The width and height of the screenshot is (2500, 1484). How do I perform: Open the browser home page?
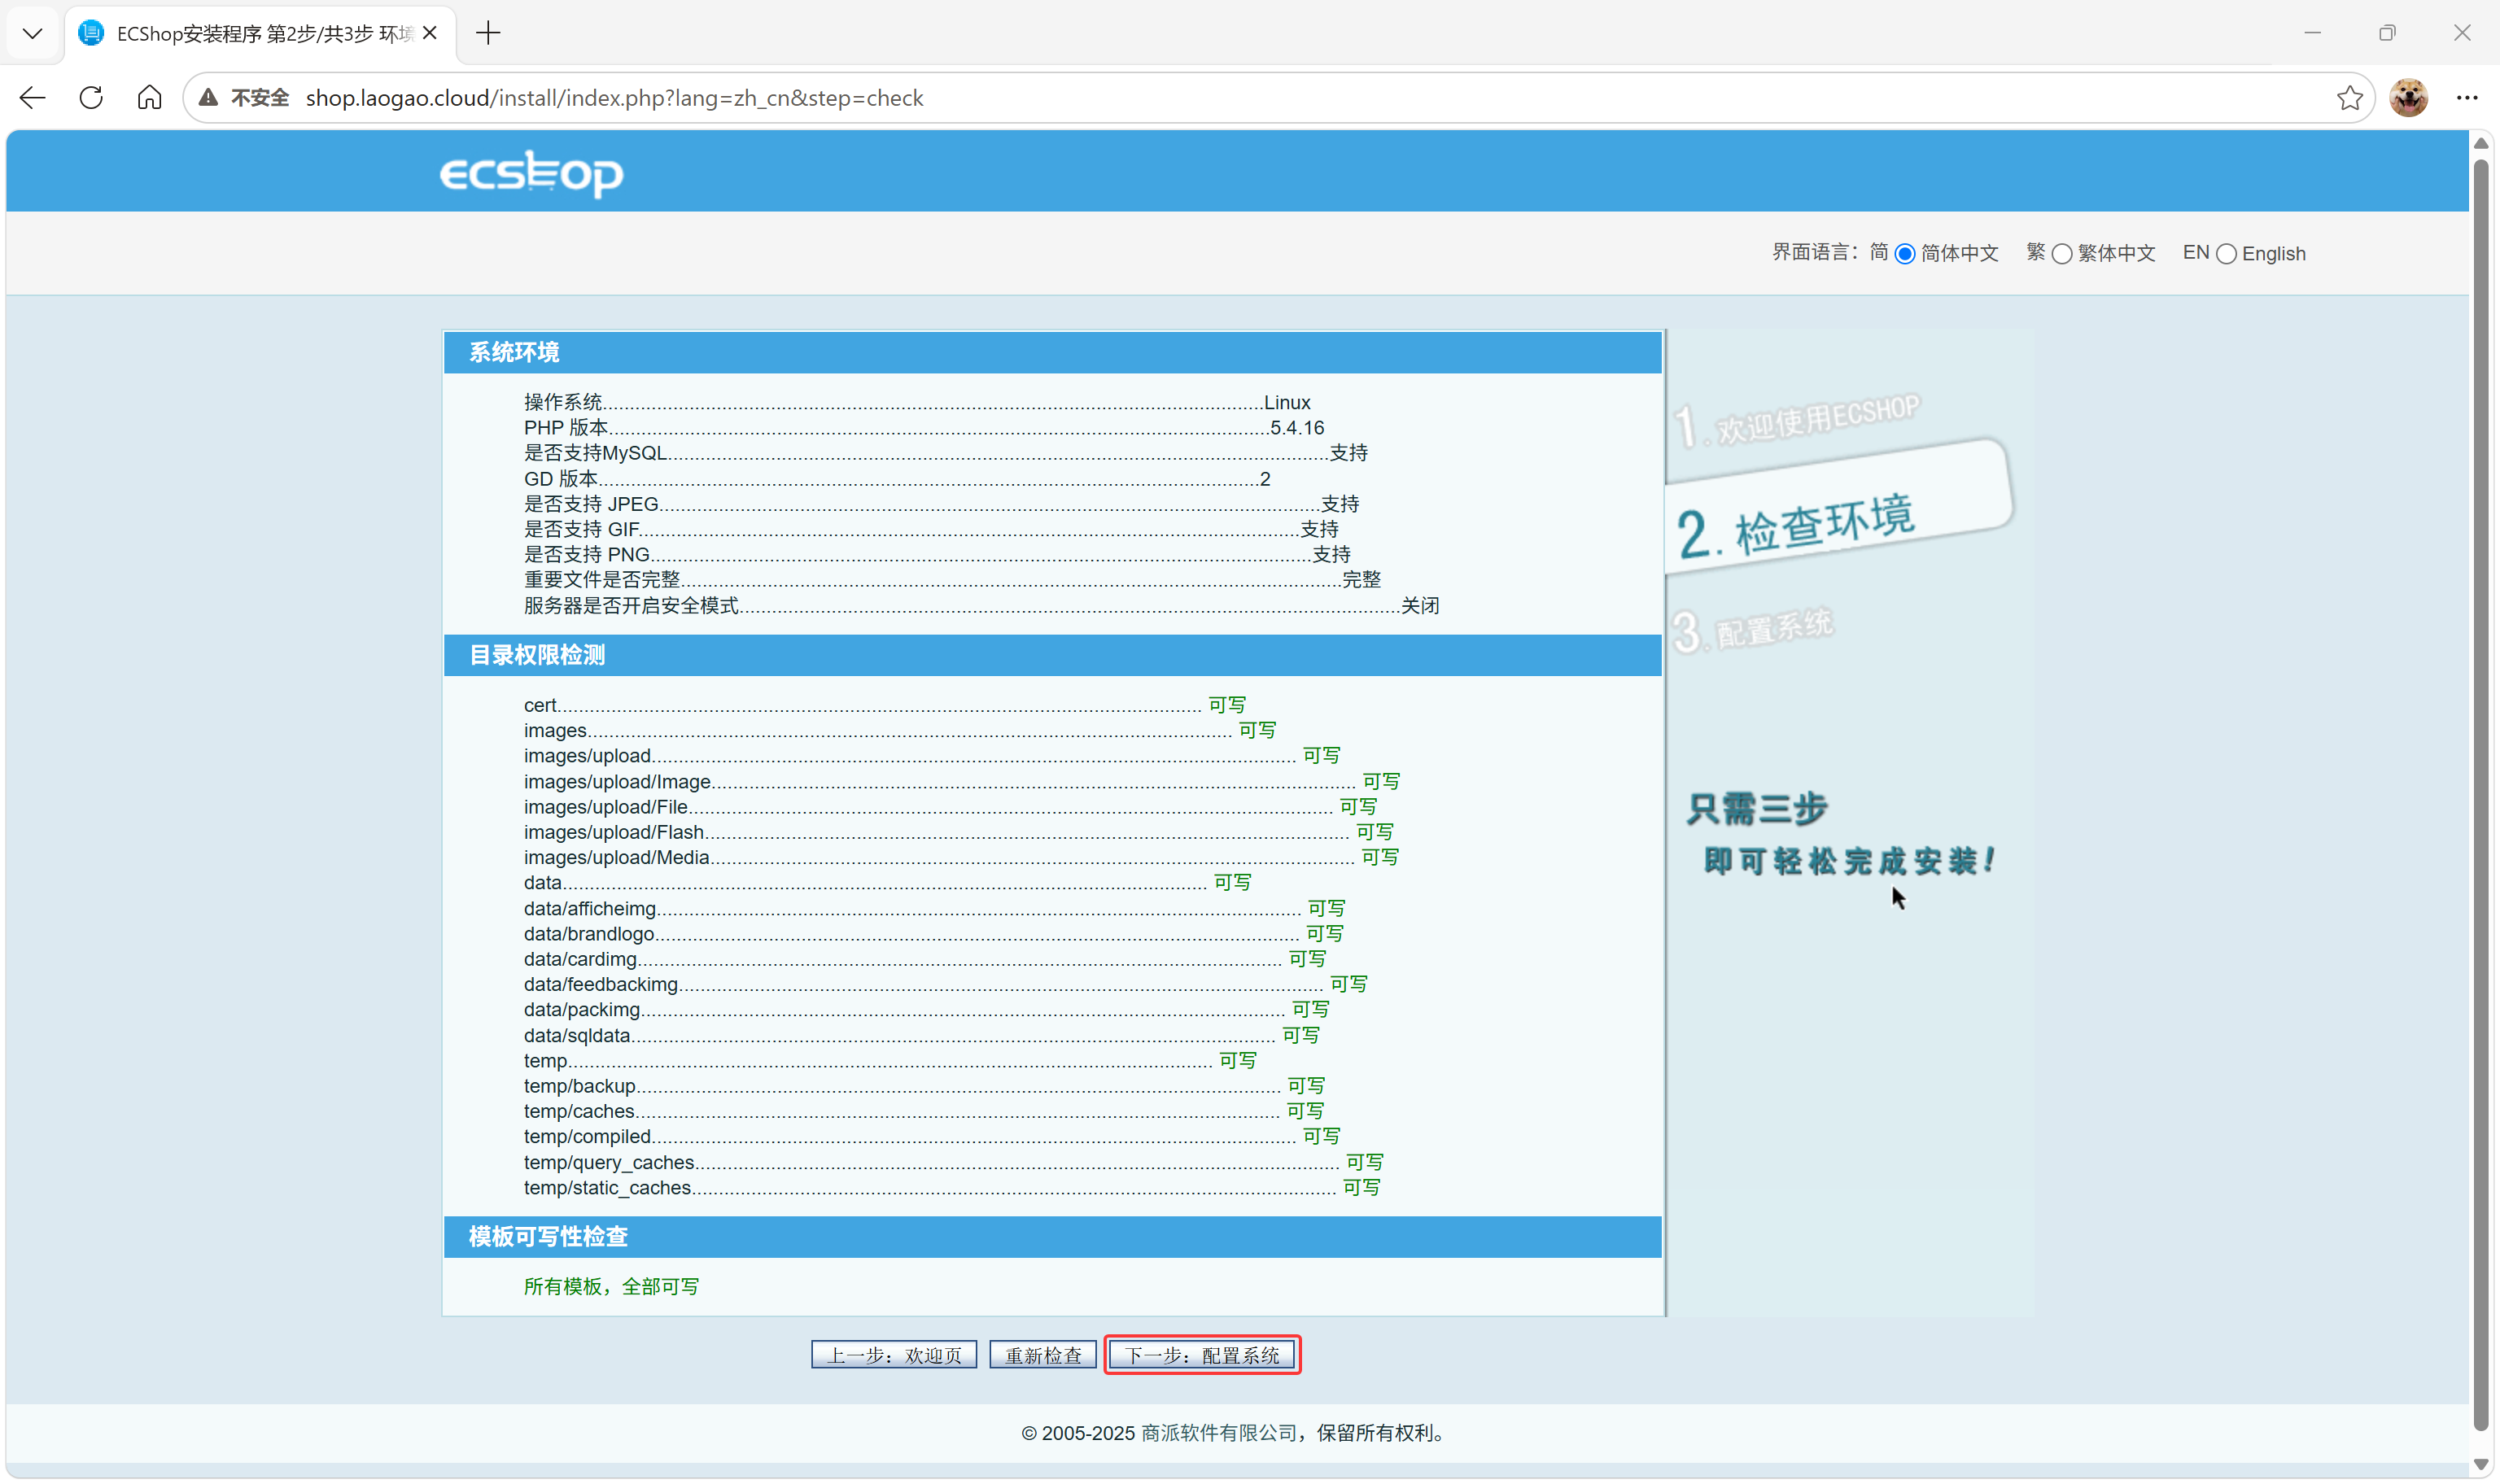[149, 98]
